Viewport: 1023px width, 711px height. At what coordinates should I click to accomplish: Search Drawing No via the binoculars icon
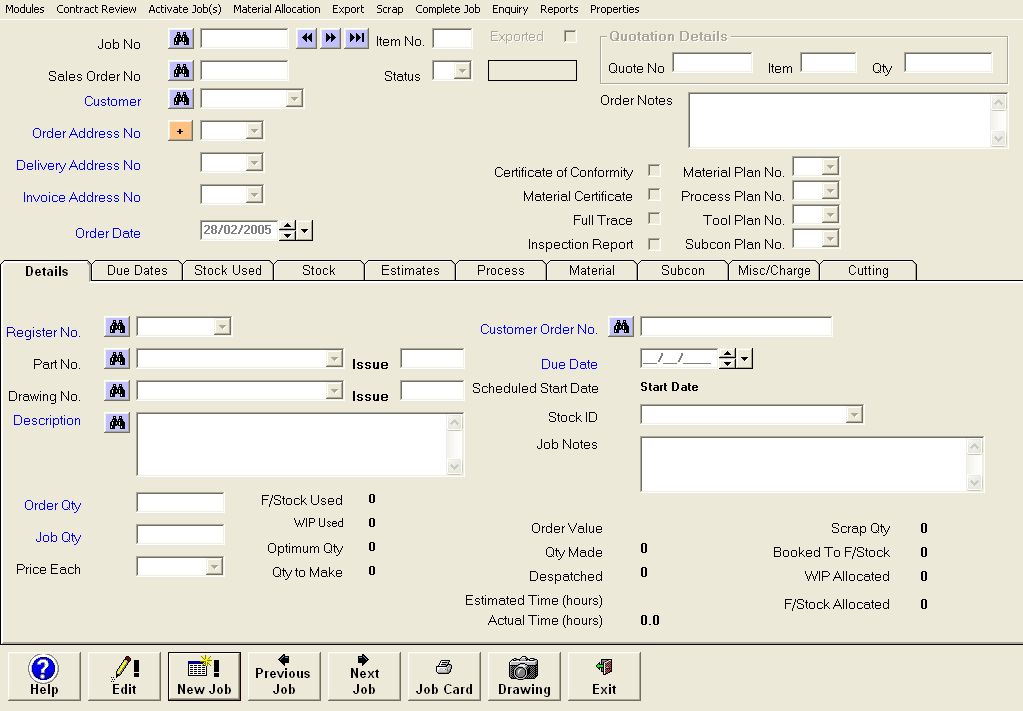coord(116,390)
